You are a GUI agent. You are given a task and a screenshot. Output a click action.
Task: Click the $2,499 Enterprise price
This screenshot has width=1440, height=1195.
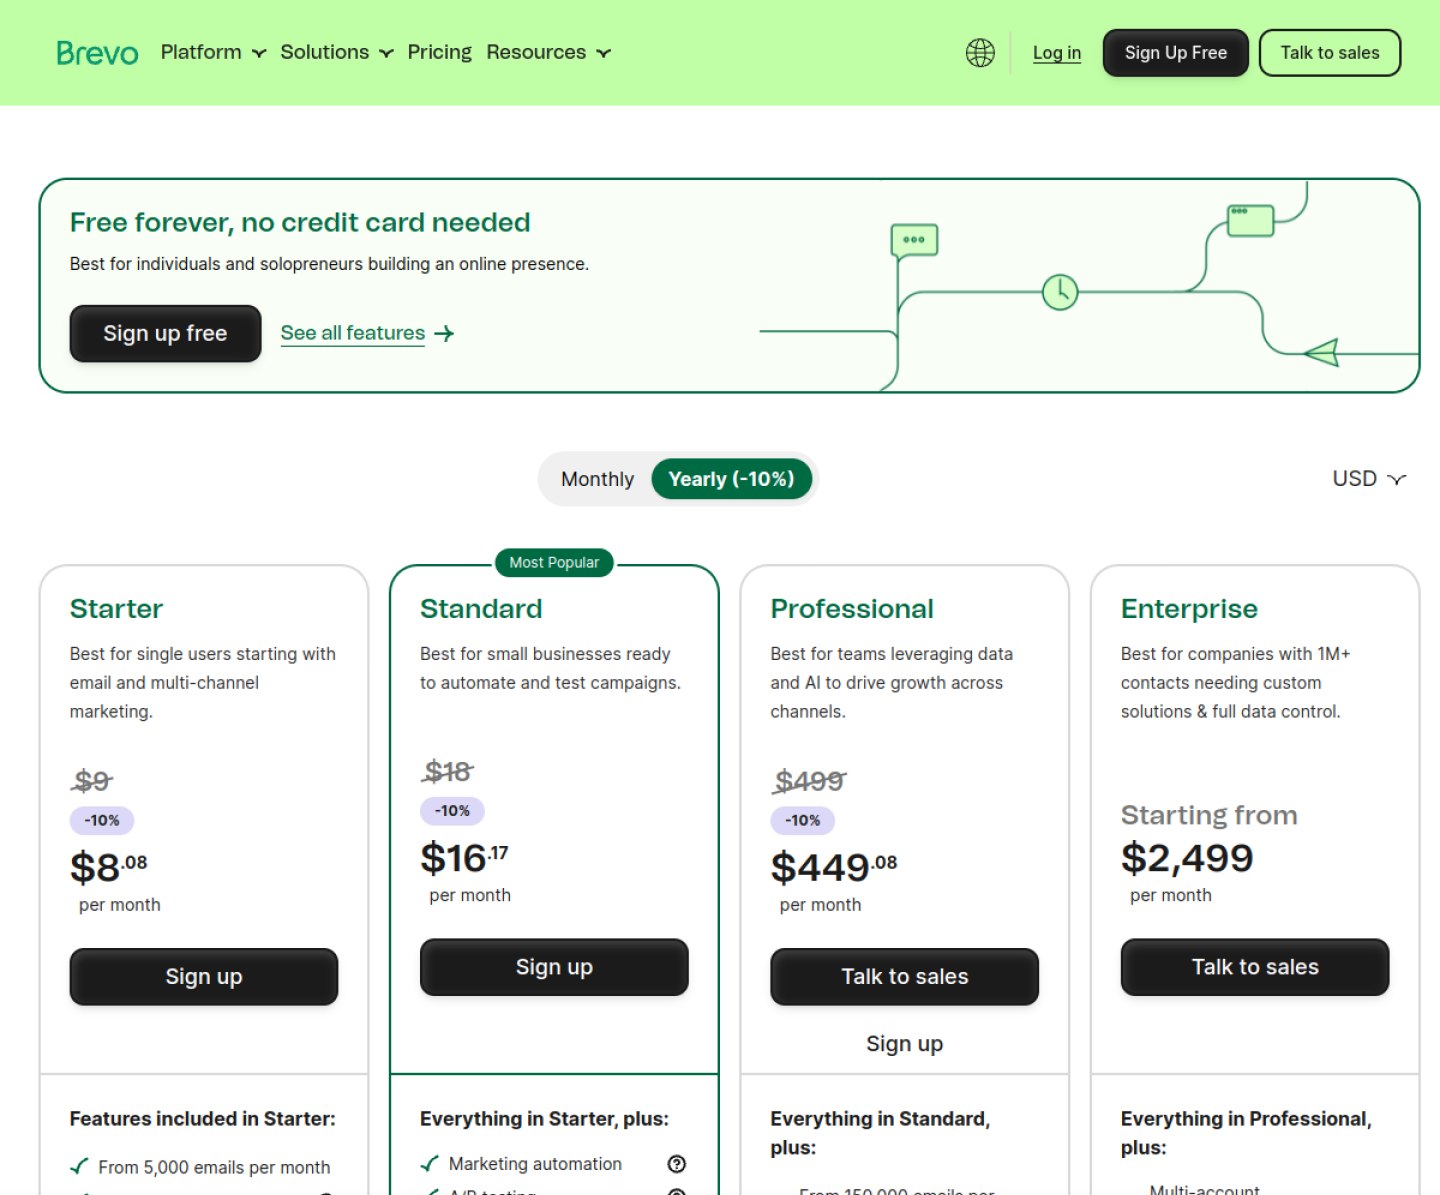pos(1187,858)
